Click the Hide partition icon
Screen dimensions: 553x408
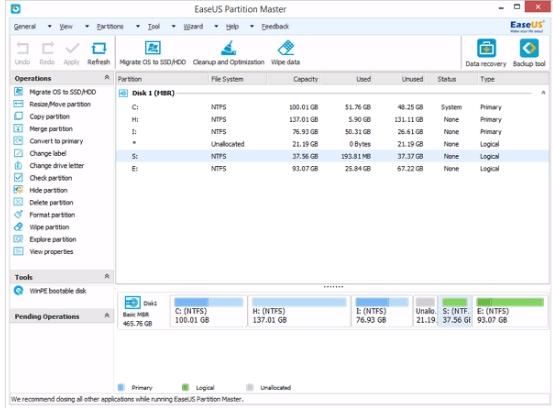pos(18,190)
